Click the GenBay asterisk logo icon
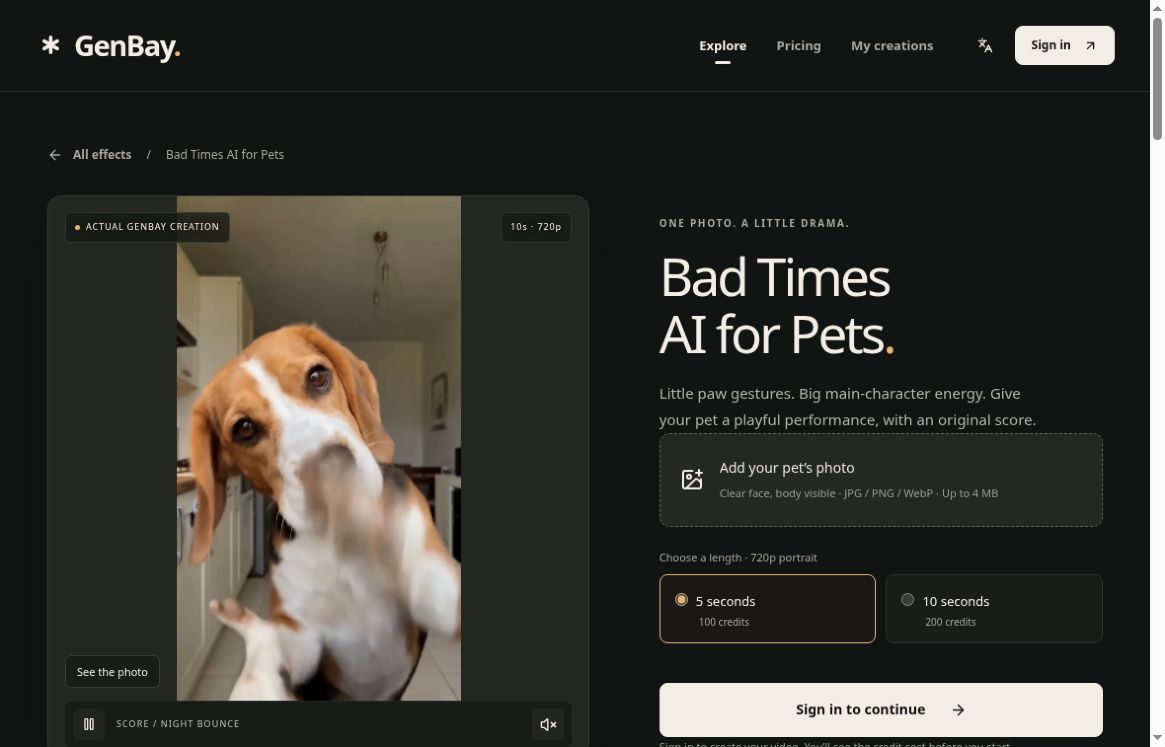Viewport: 1165px width, 747px height. [x=51, y=45]
